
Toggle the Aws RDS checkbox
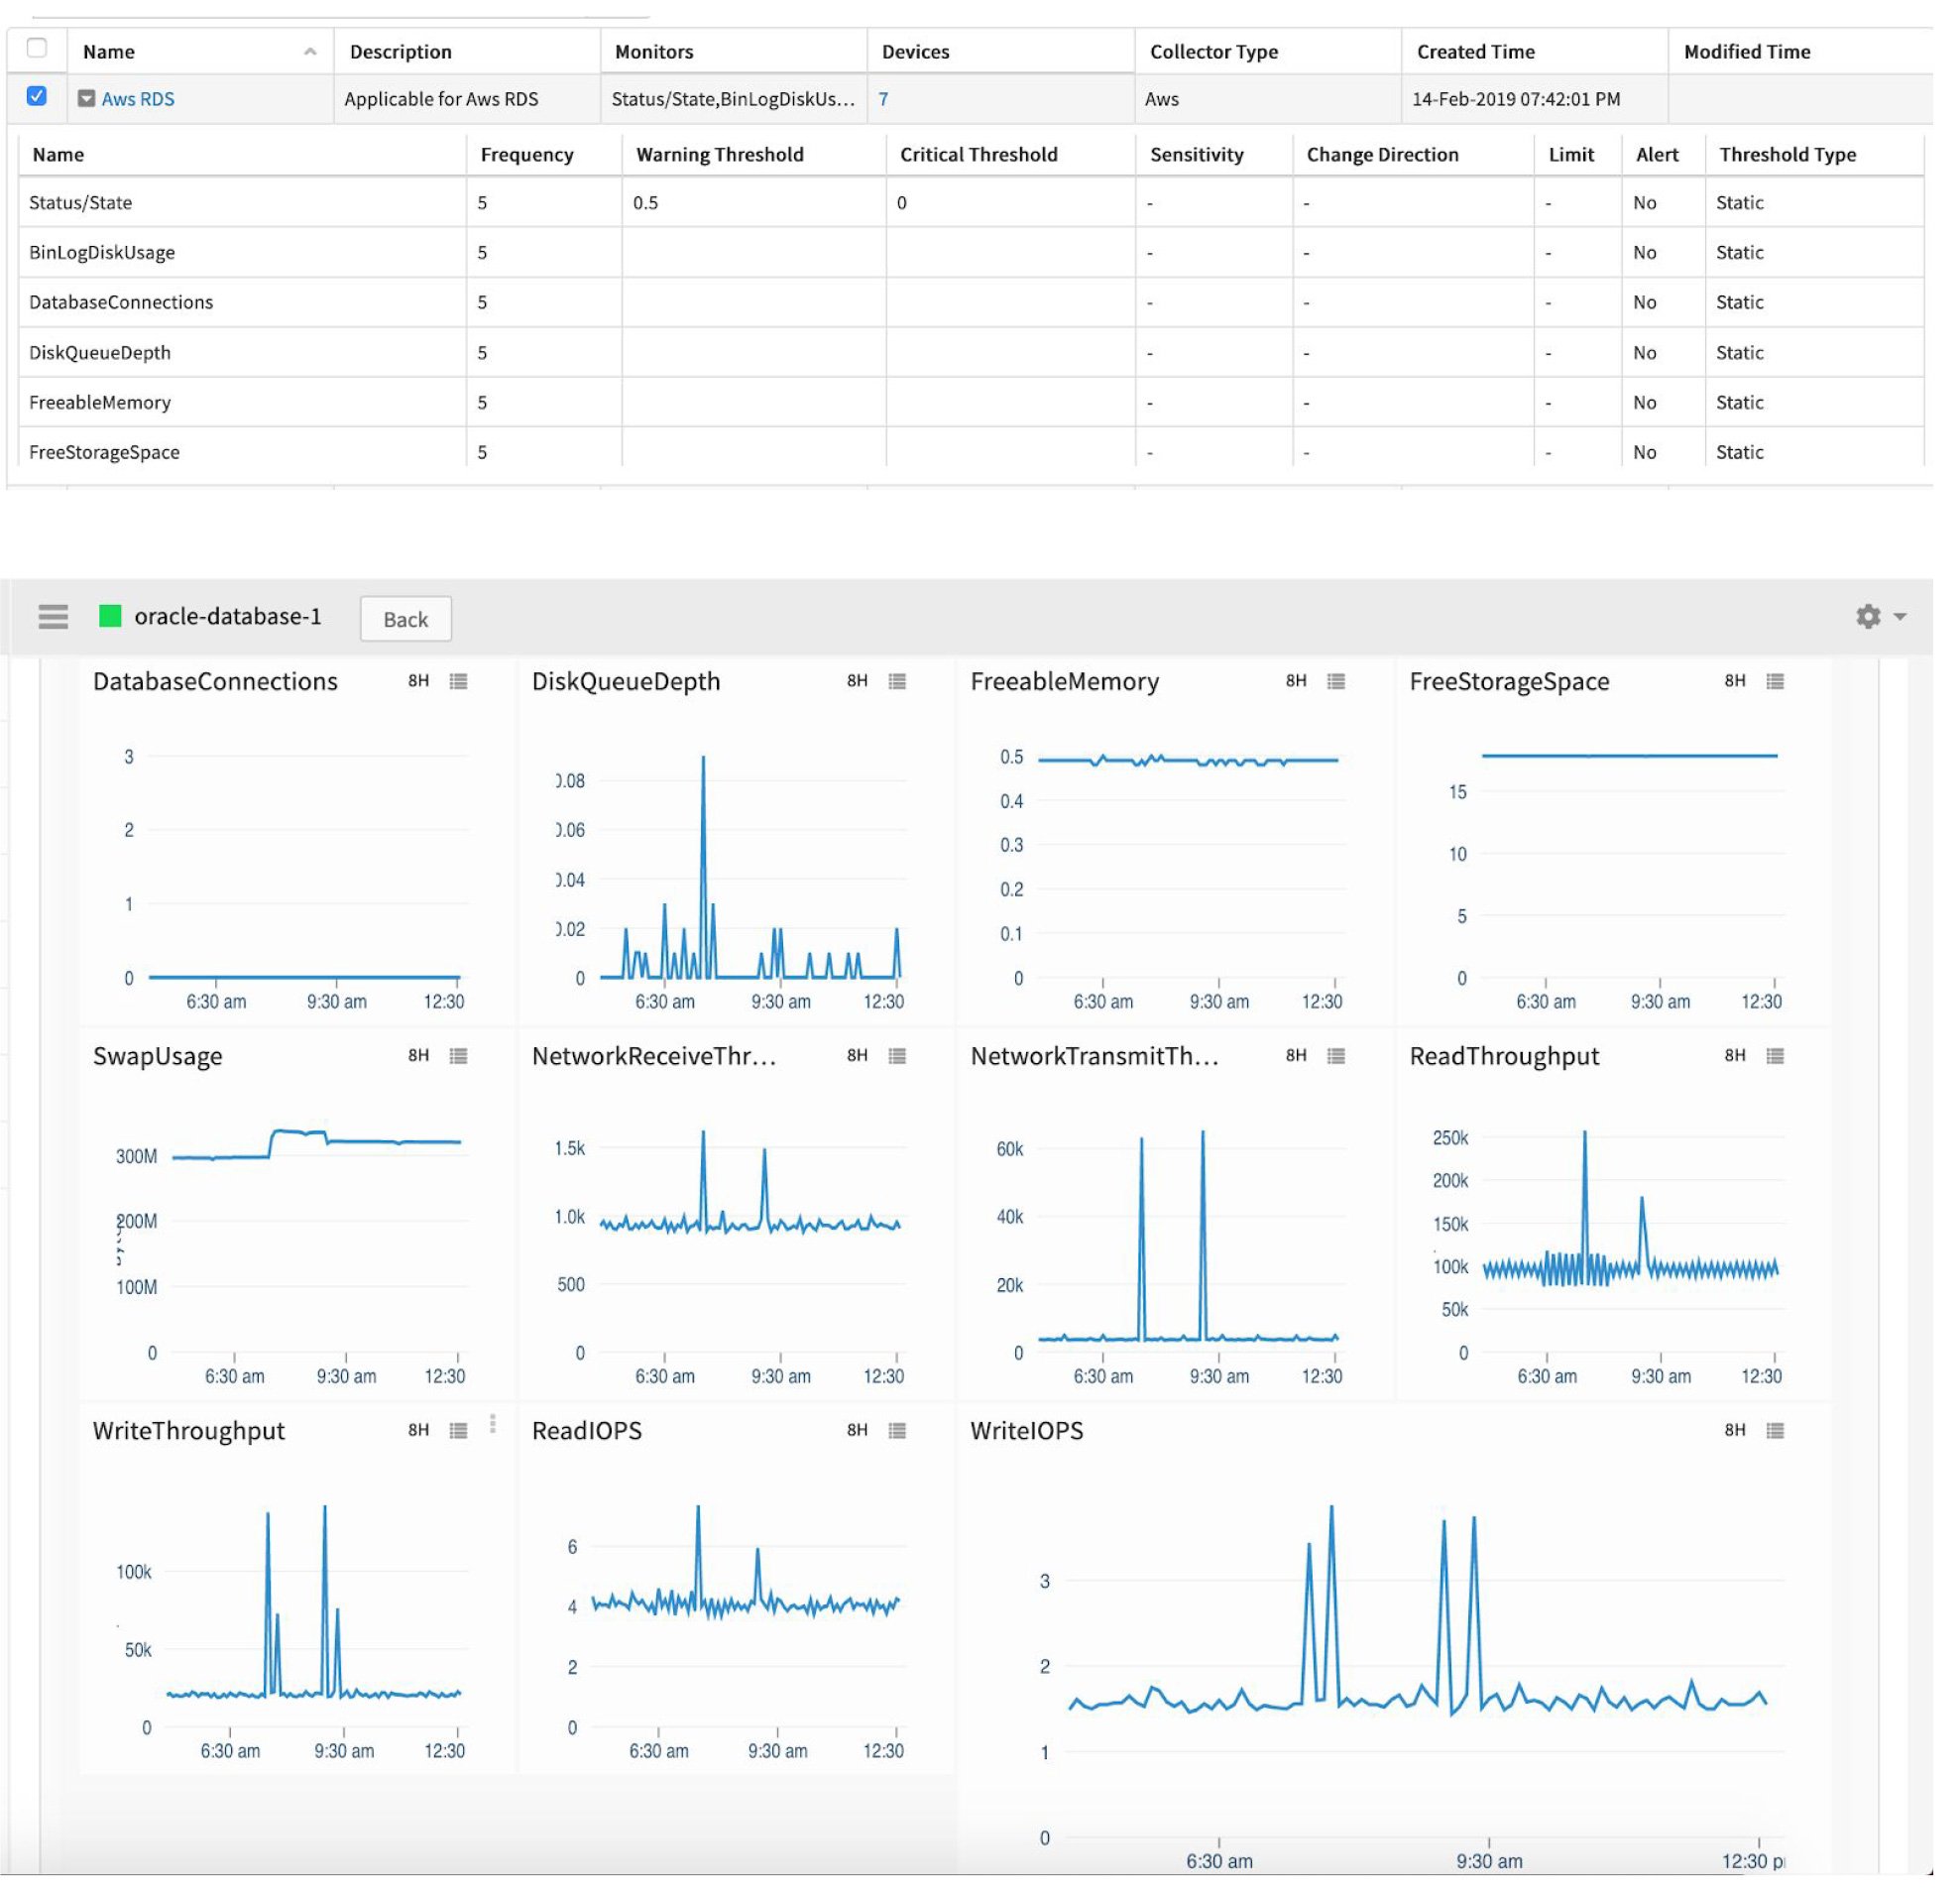pyautogui.click(x=39, y=98)
